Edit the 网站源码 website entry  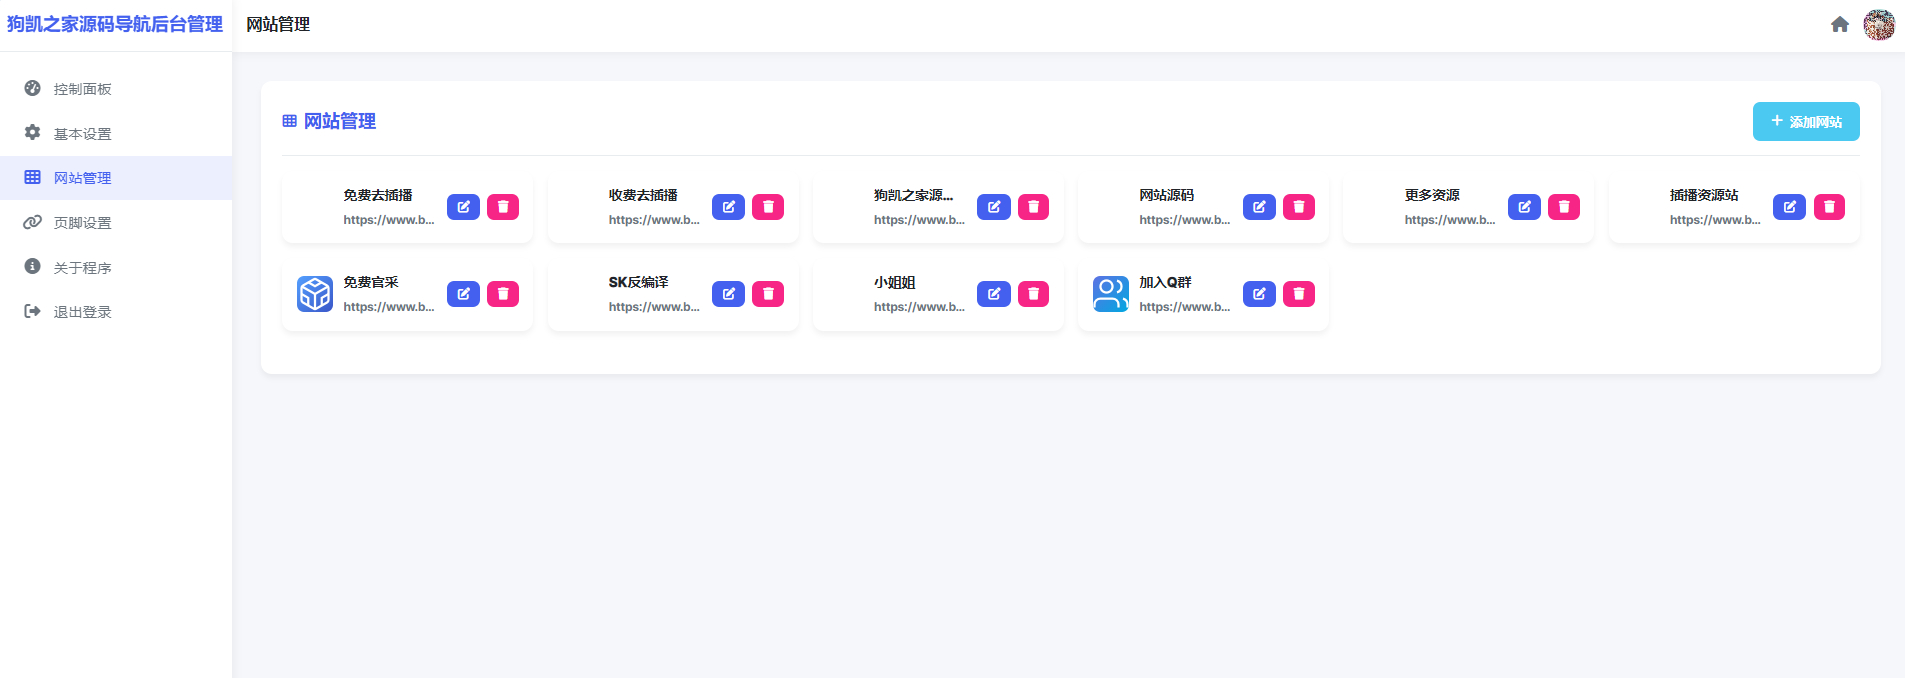pyautogui.click(x=1259, y=207)
